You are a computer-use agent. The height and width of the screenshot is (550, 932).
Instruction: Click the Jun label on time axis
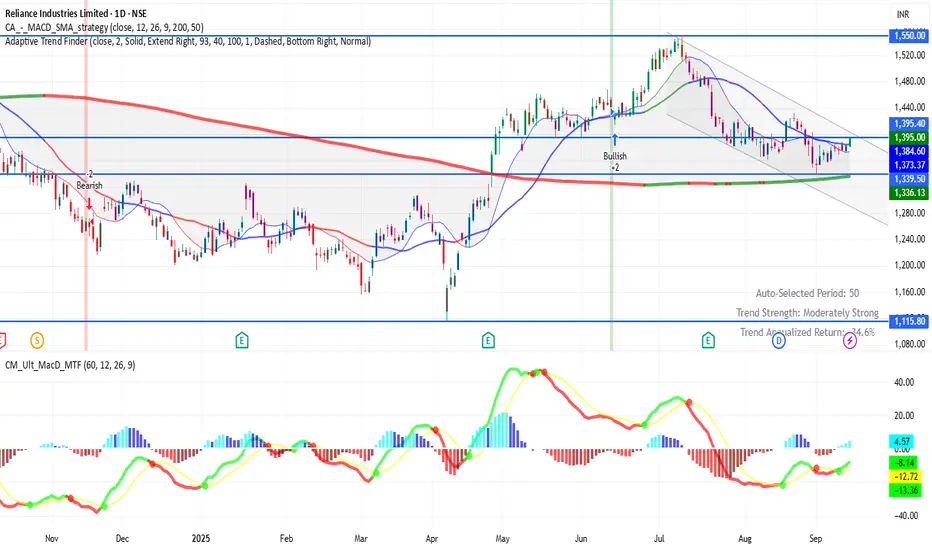click(580, 538)
